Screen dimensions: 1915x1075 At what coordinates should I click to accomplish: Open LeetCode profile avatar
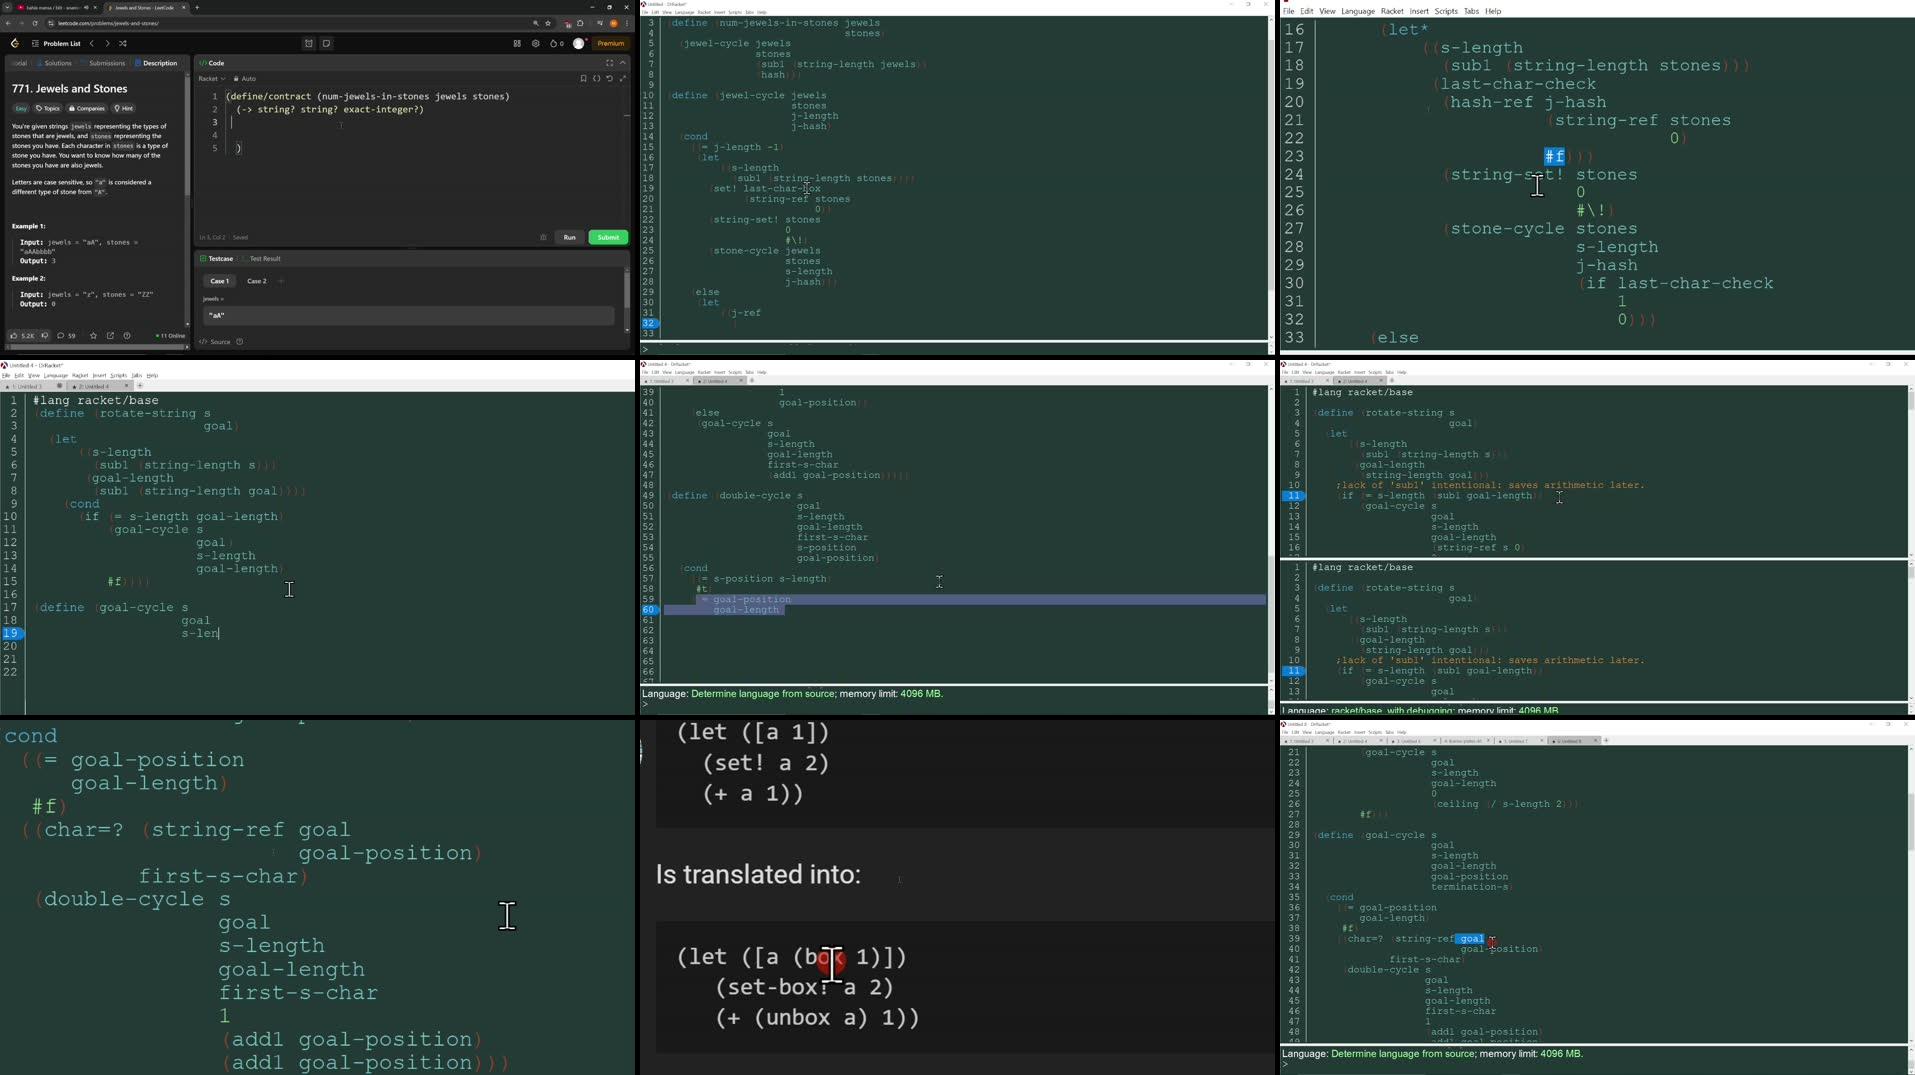[x=579, y=43]
